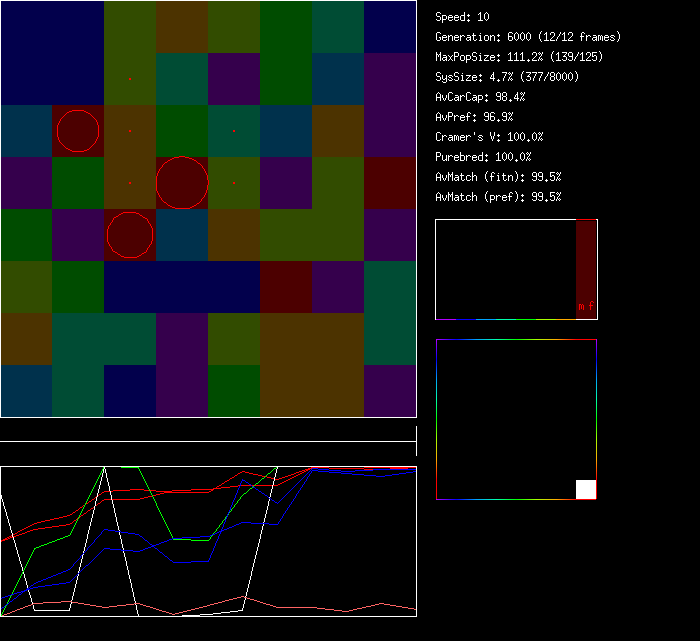
Task: Click the white square in the rainbow-bordered box
Action: click(586, 489)
